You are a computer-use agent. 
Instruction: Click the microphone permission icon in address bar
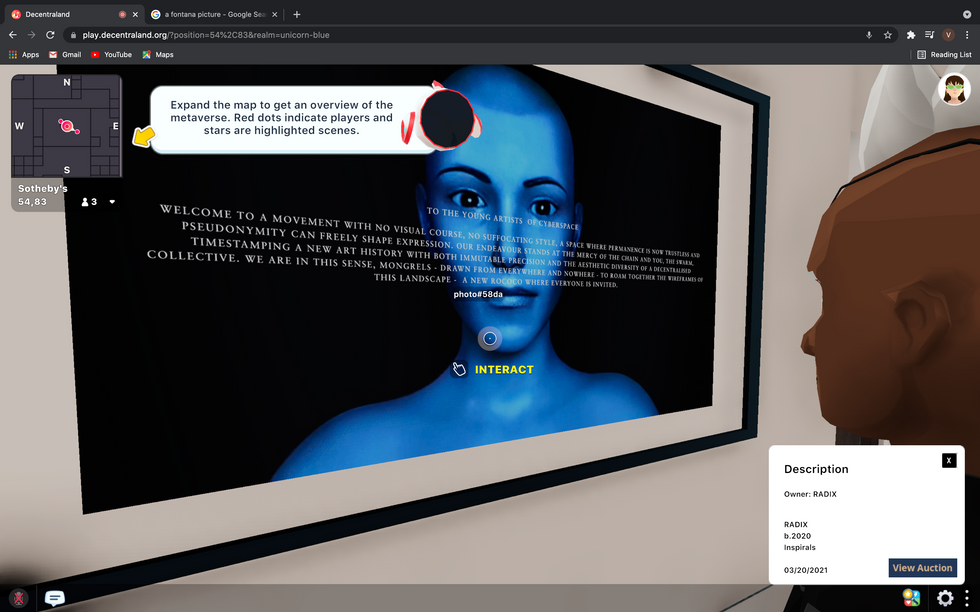[869, 35]
